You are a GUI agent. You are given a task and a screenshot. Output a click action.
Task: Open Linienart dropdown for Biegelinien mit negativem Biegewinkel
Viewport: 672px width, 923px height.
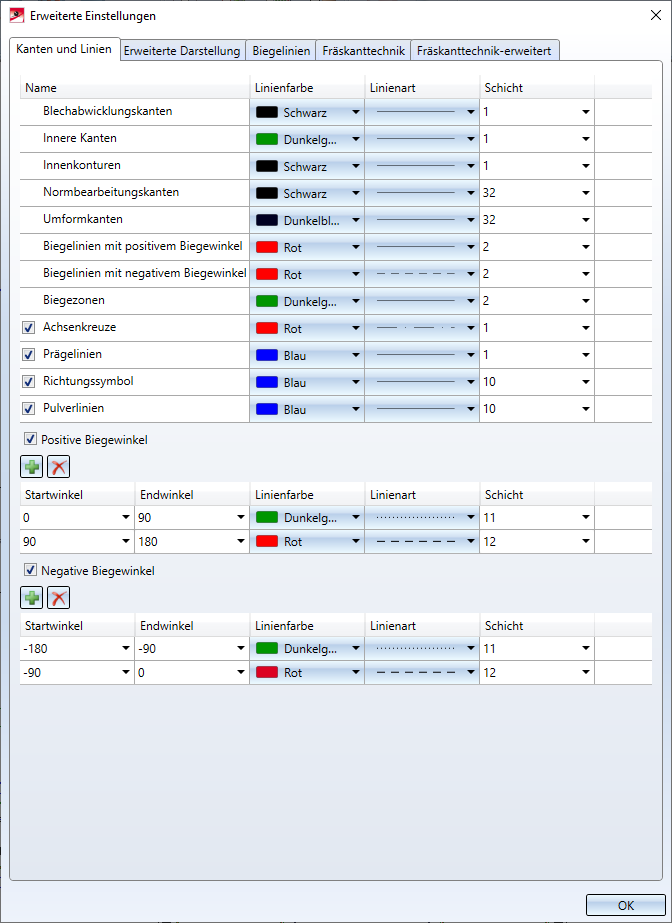(x=471, y=274)
